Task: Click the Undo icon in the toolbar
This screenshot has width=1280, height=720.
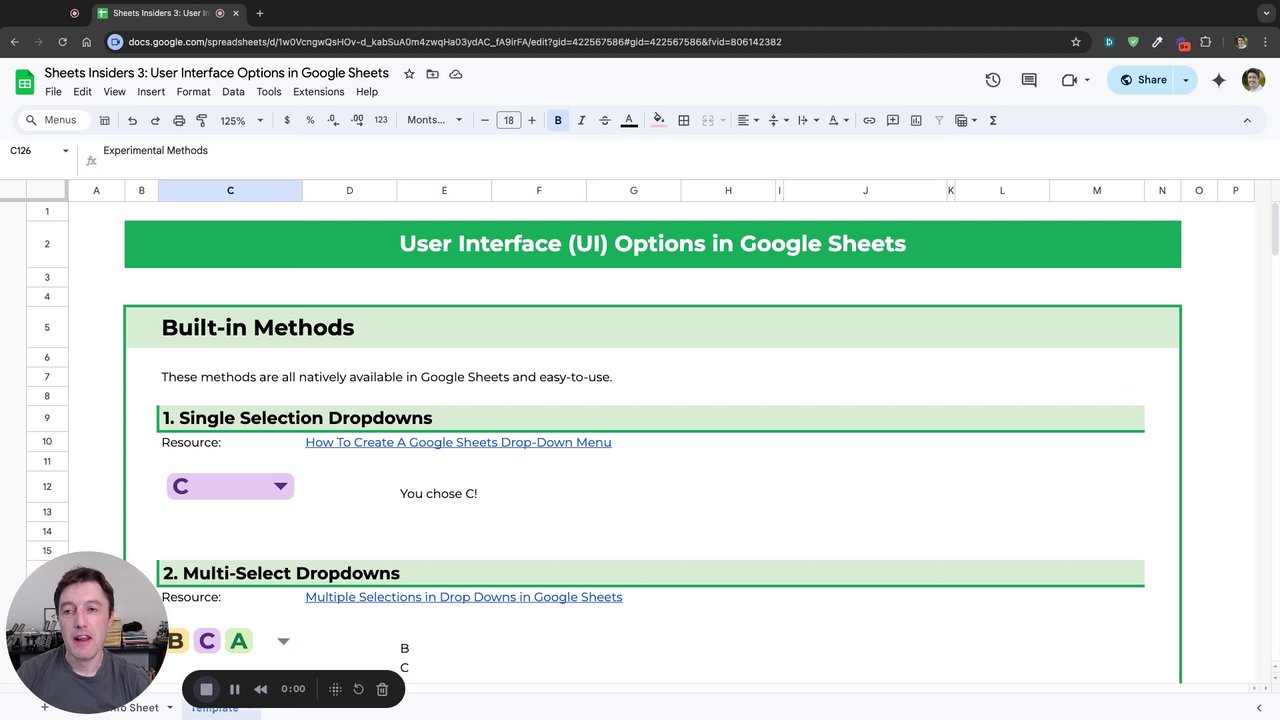Action: (132, 120)
